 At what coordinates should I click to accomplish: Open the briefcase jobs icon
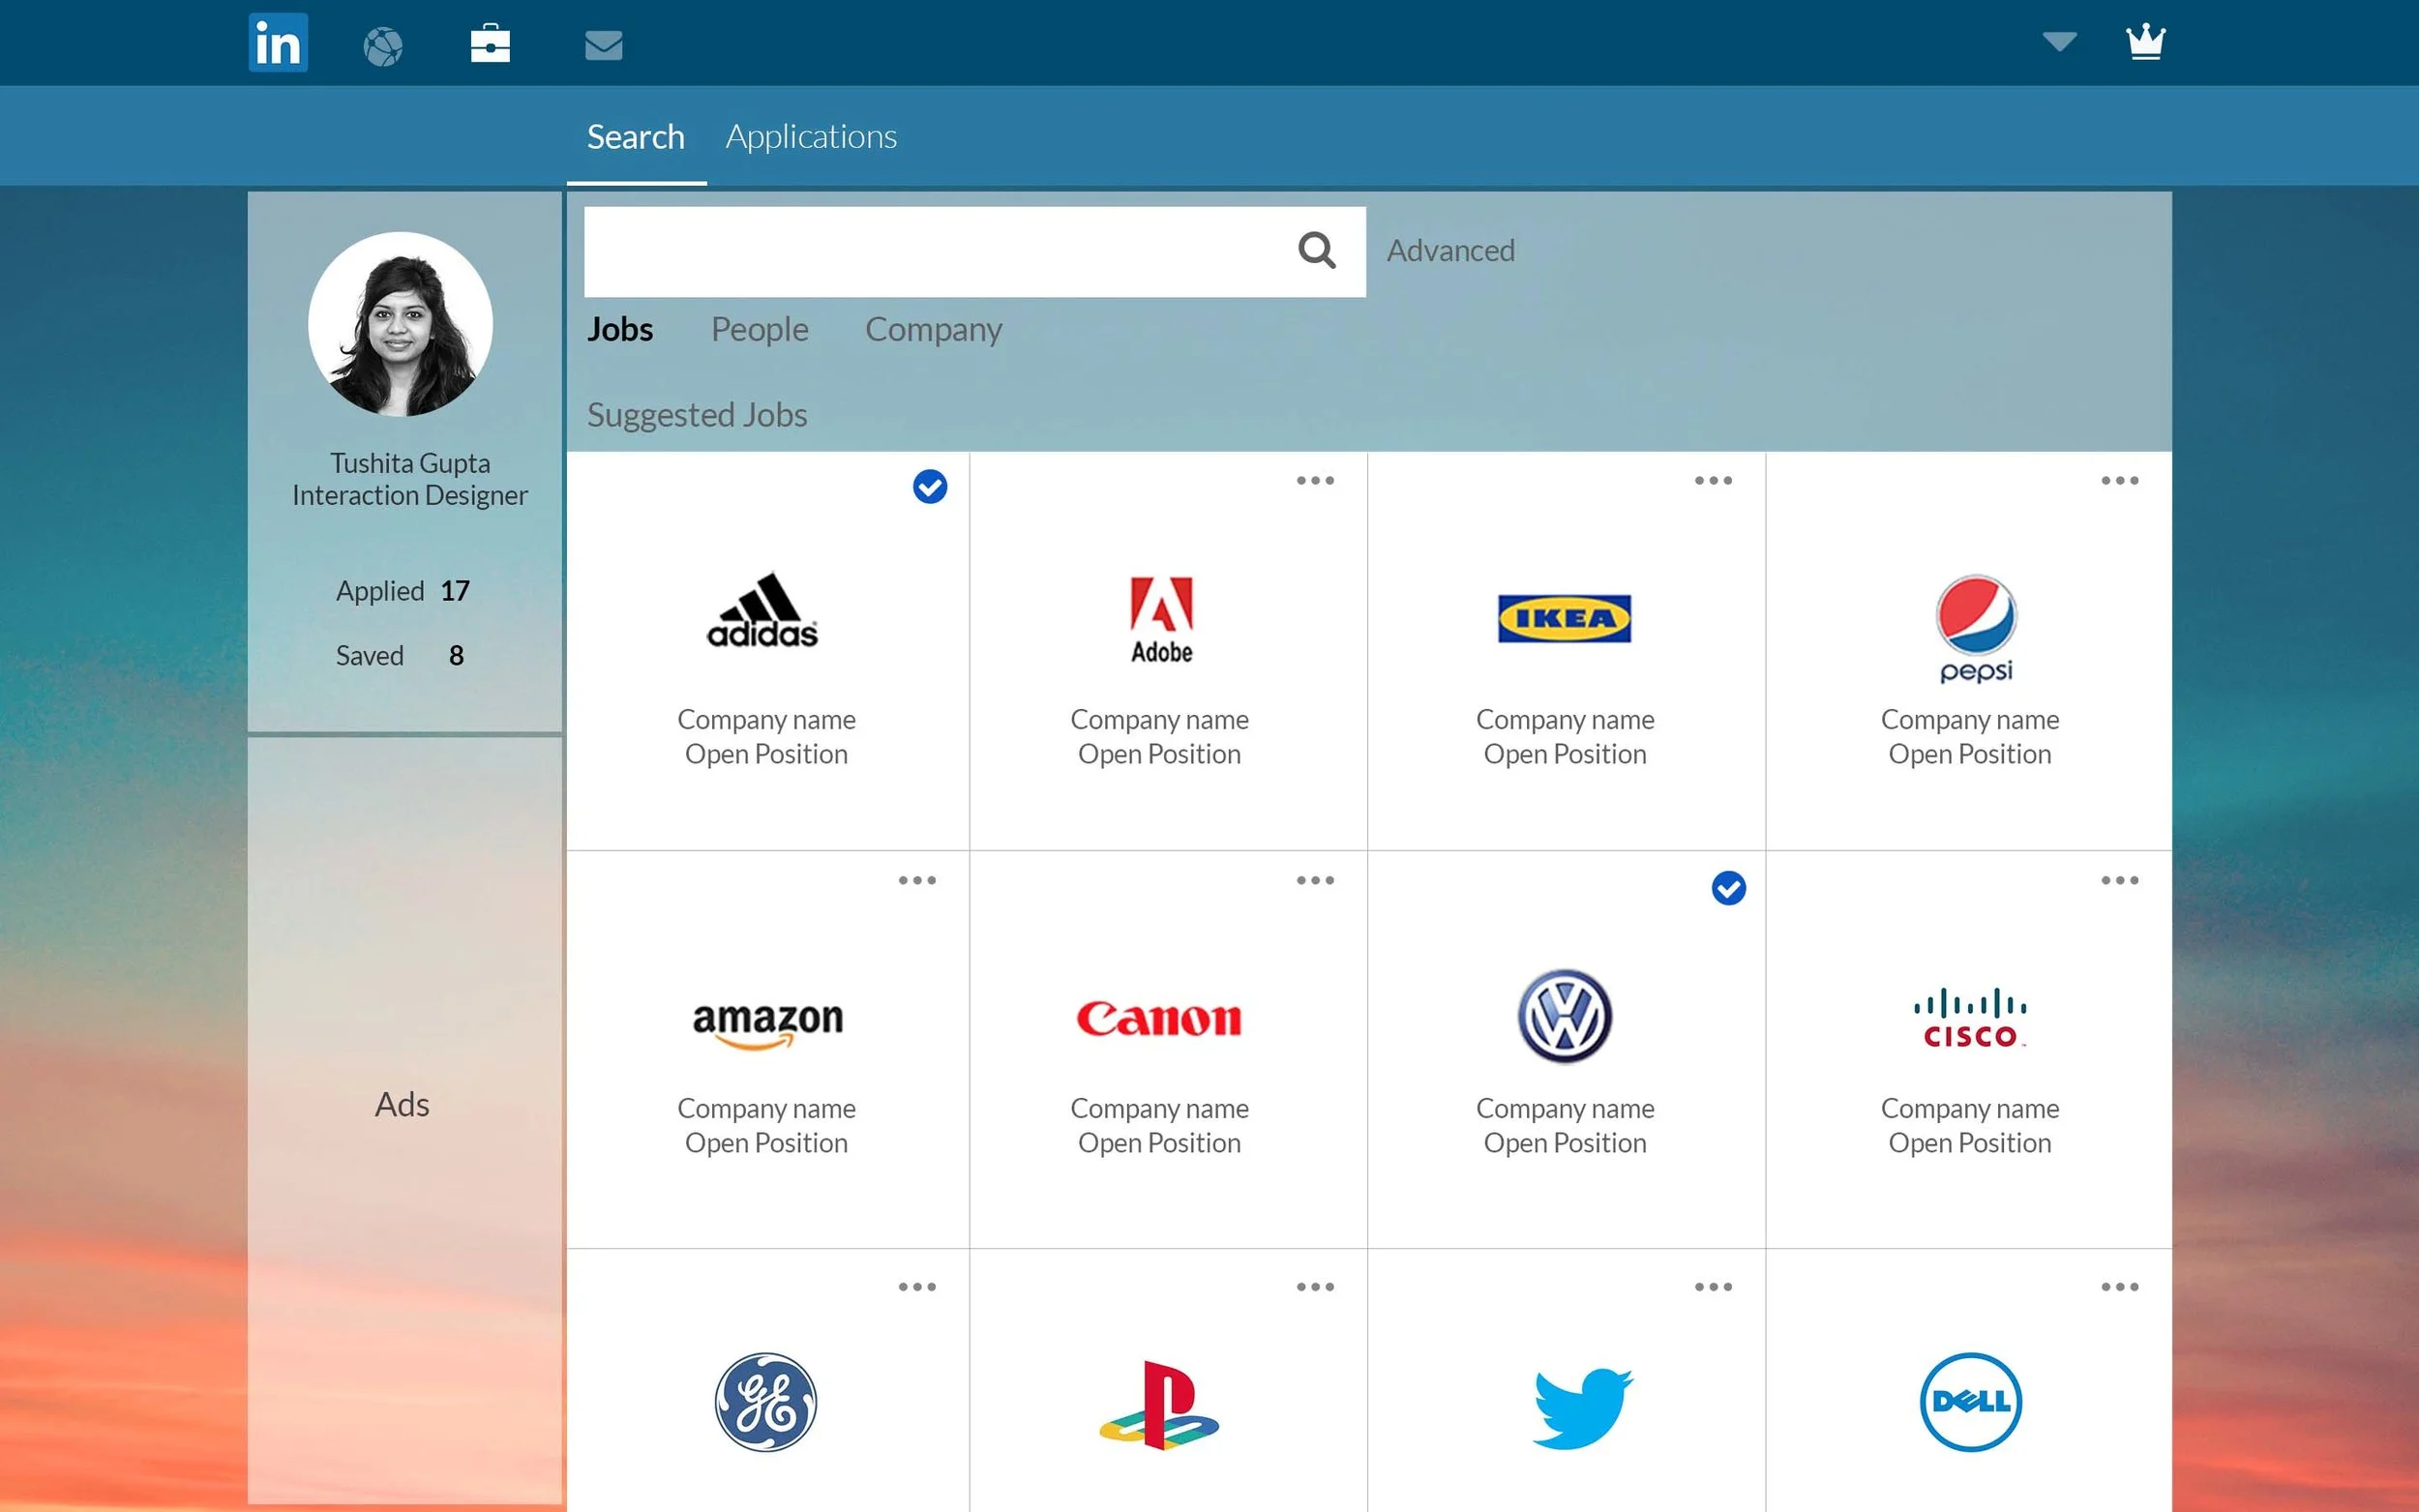(490, 43)
